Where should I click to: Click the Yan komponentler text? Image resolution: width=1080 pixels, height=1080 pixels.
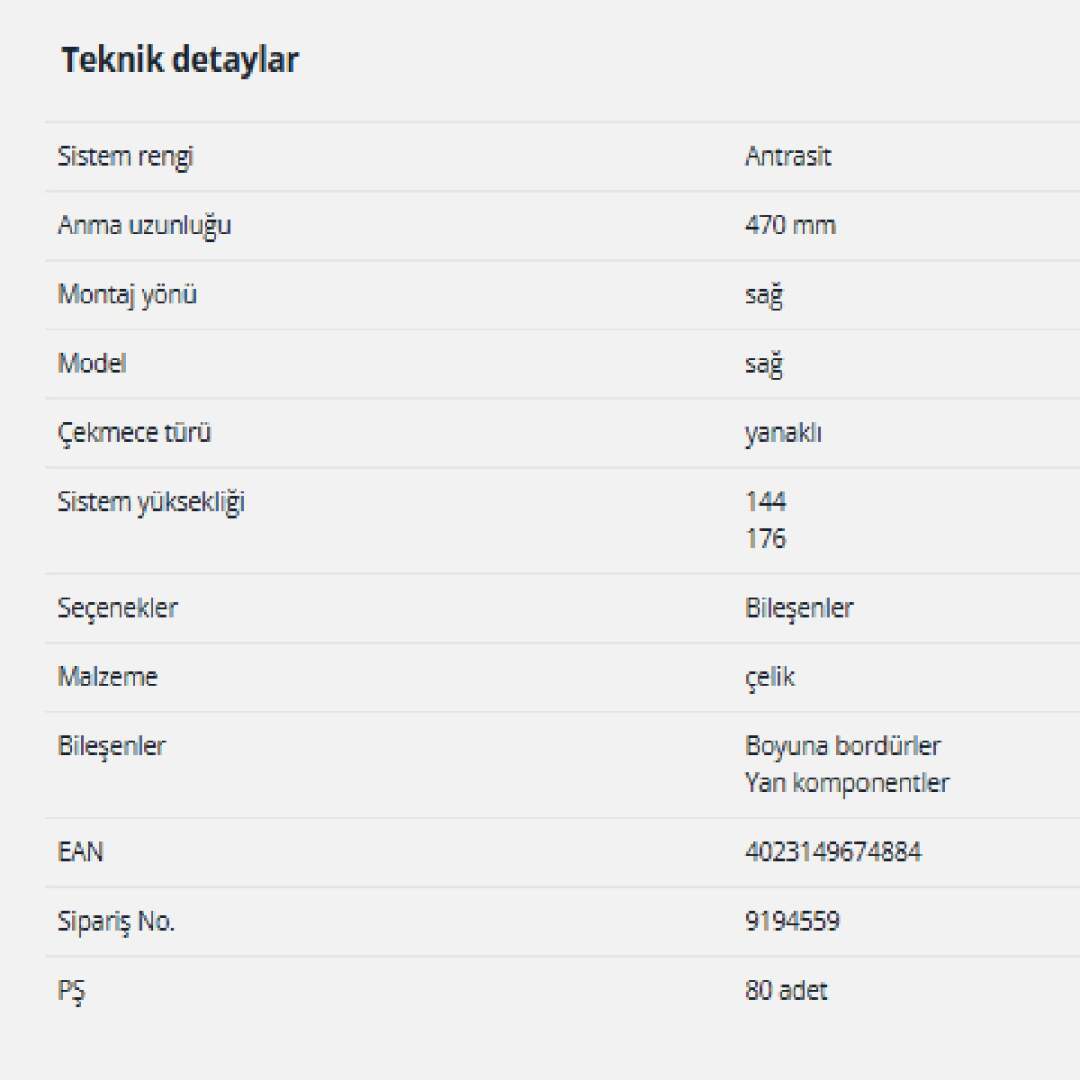coord(847,783)
